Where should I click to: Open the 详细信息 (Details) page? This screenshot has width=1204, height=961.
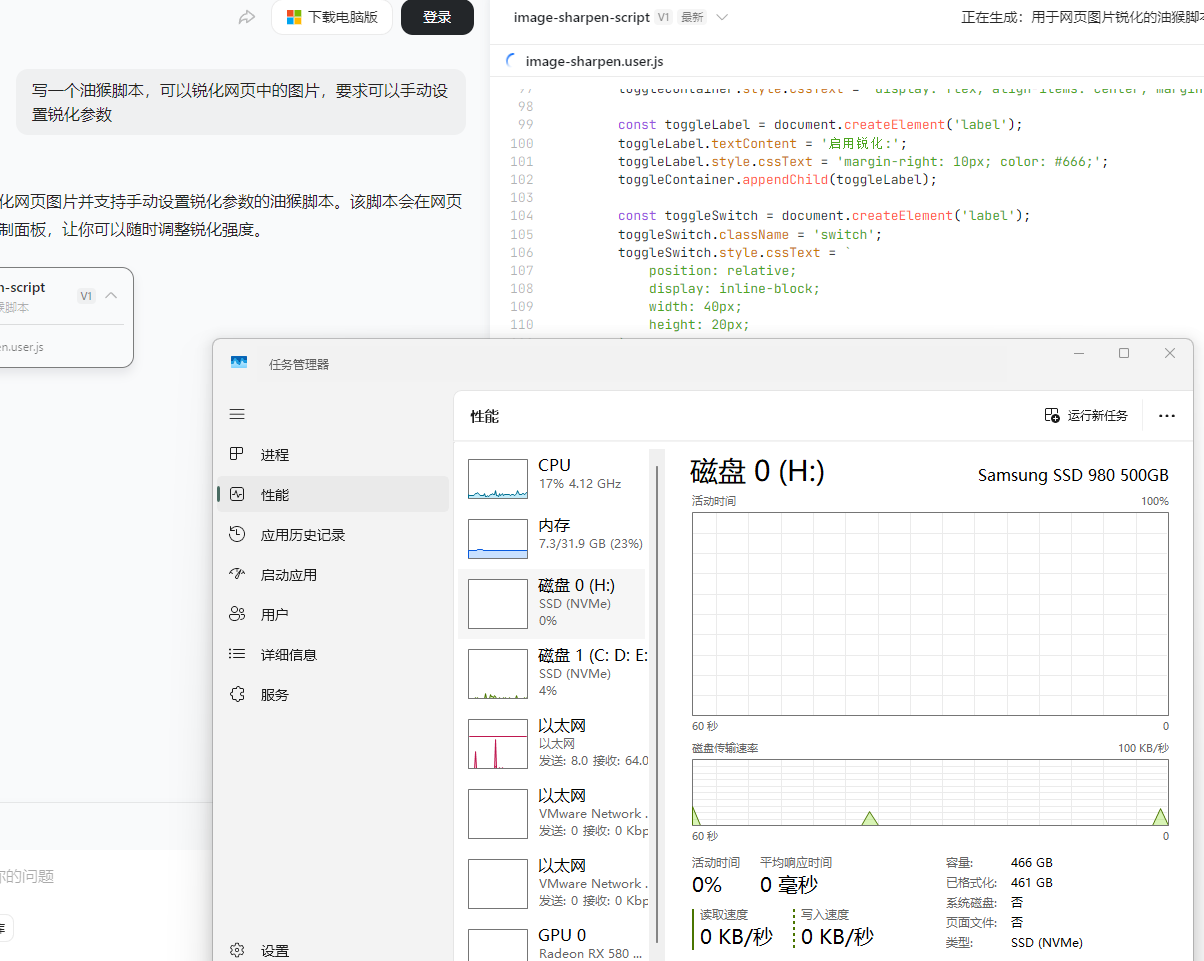pos(333,654)
